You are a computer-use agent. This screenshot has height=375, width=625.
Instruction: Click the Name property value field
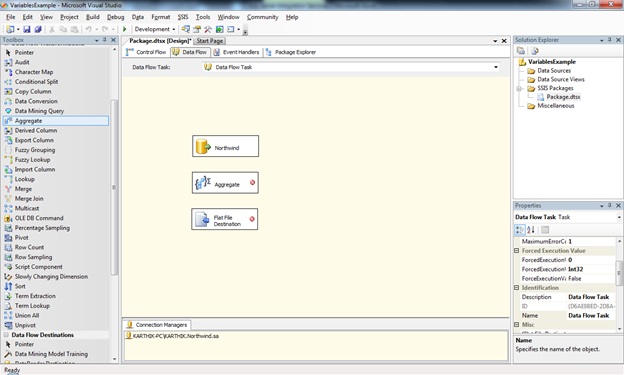pos(591,316)
